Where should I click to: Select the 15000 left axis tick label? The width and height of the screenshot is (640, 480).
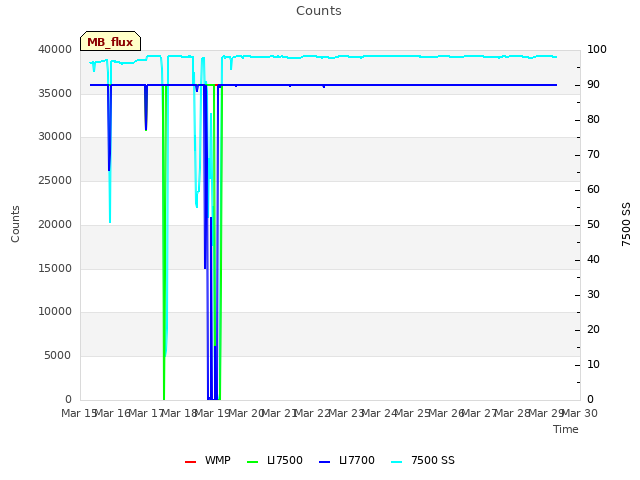pos(55,268)
